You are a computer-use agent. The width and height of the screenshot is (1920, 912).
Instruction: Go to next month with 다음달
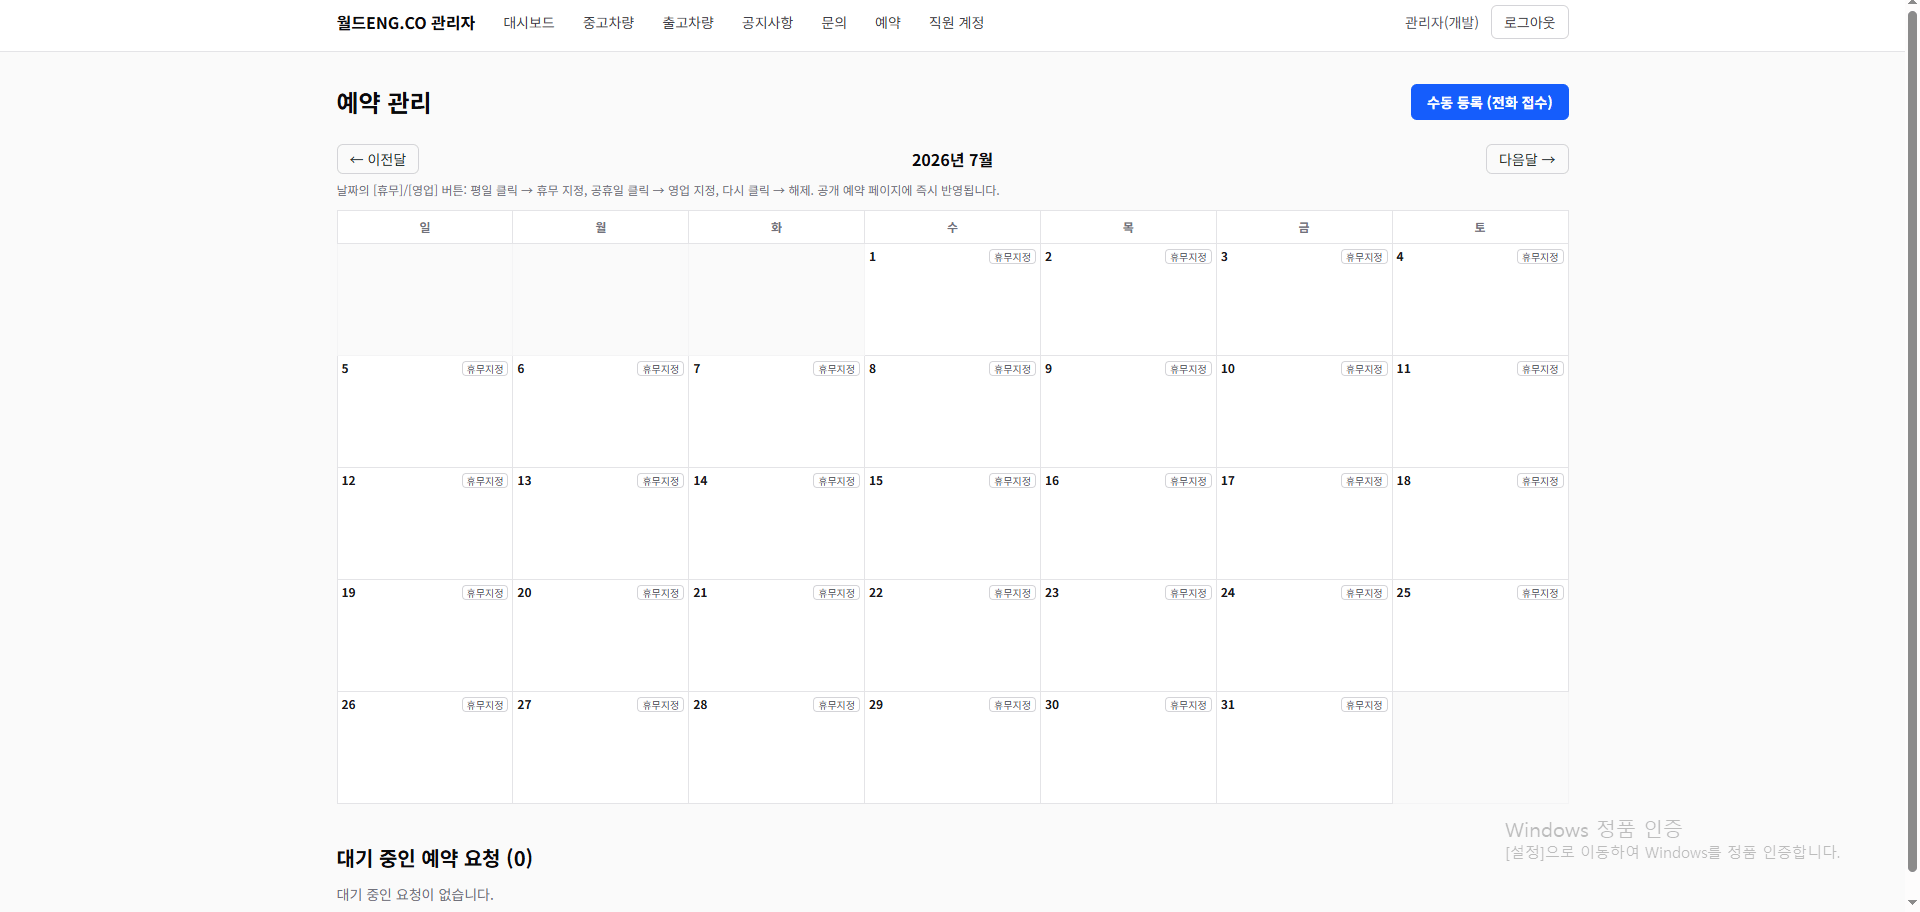click(x=1527, y=159)
